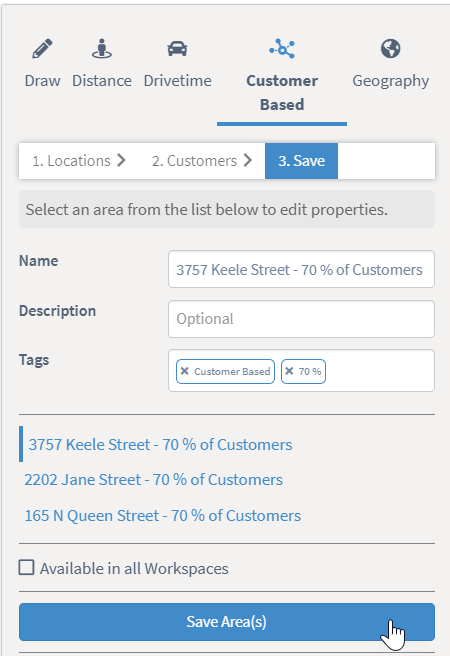This screenshot has width=450, height=656.
Task: Select the Draw pencil icon
Action: pos(42,49)
